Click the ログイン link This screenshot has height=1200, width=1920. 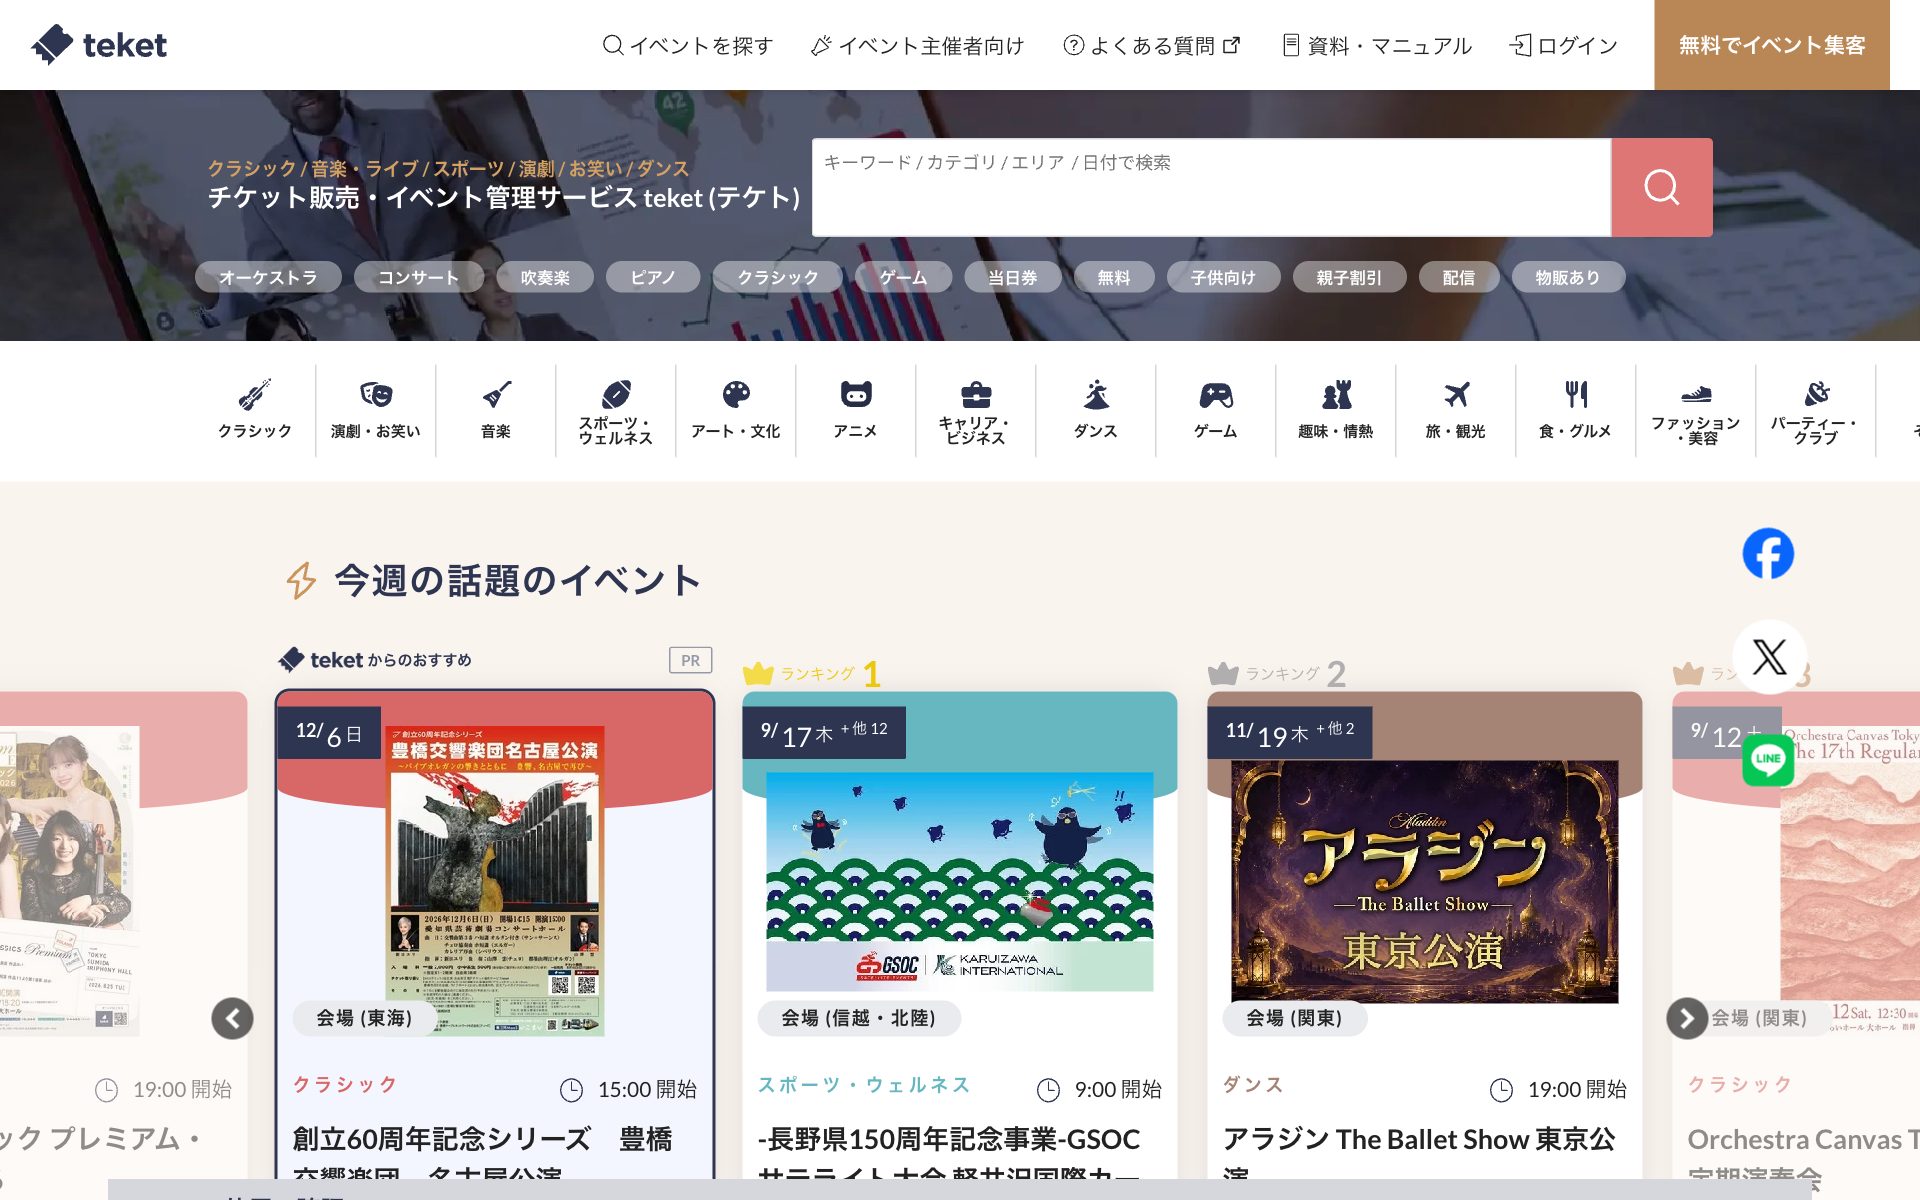tap(1564, 45)
